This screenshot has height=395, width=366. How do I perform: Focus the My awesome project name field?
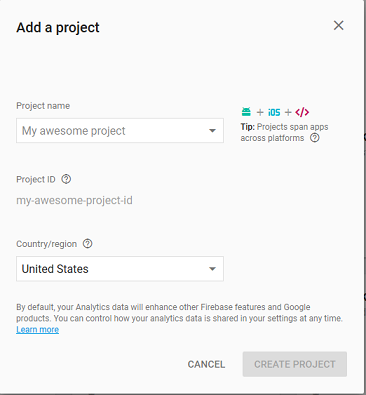coord(120,131)
